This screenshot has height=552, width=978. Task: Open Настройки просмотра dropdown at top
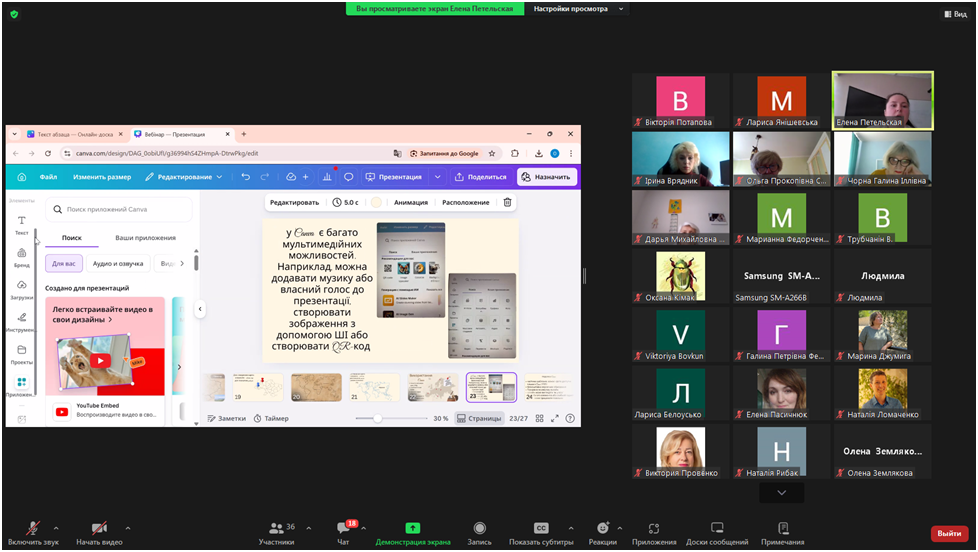click(576, 9)
